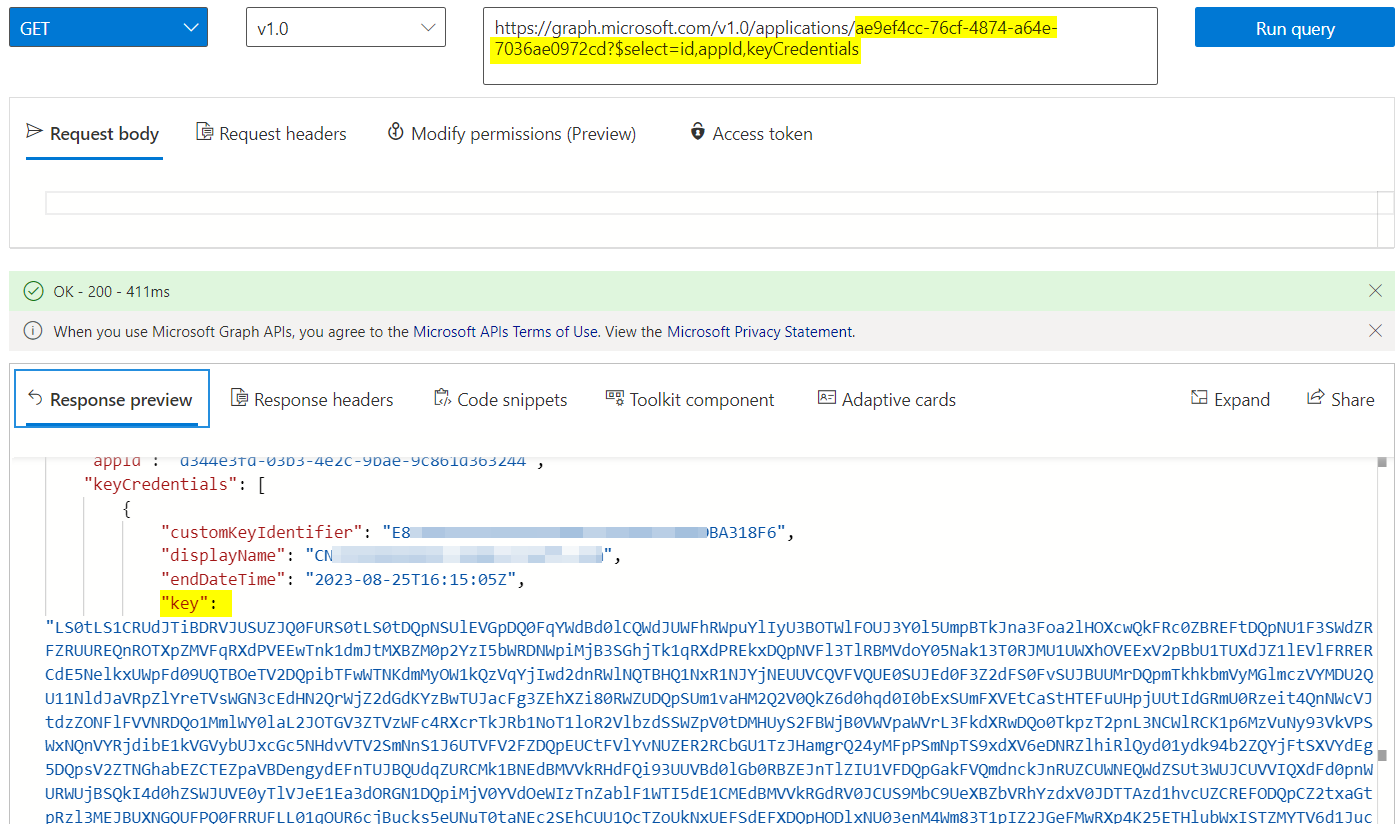The image size is (1395, 824).
Task: Click the info icon in terms notice
Action: [34, 331]
